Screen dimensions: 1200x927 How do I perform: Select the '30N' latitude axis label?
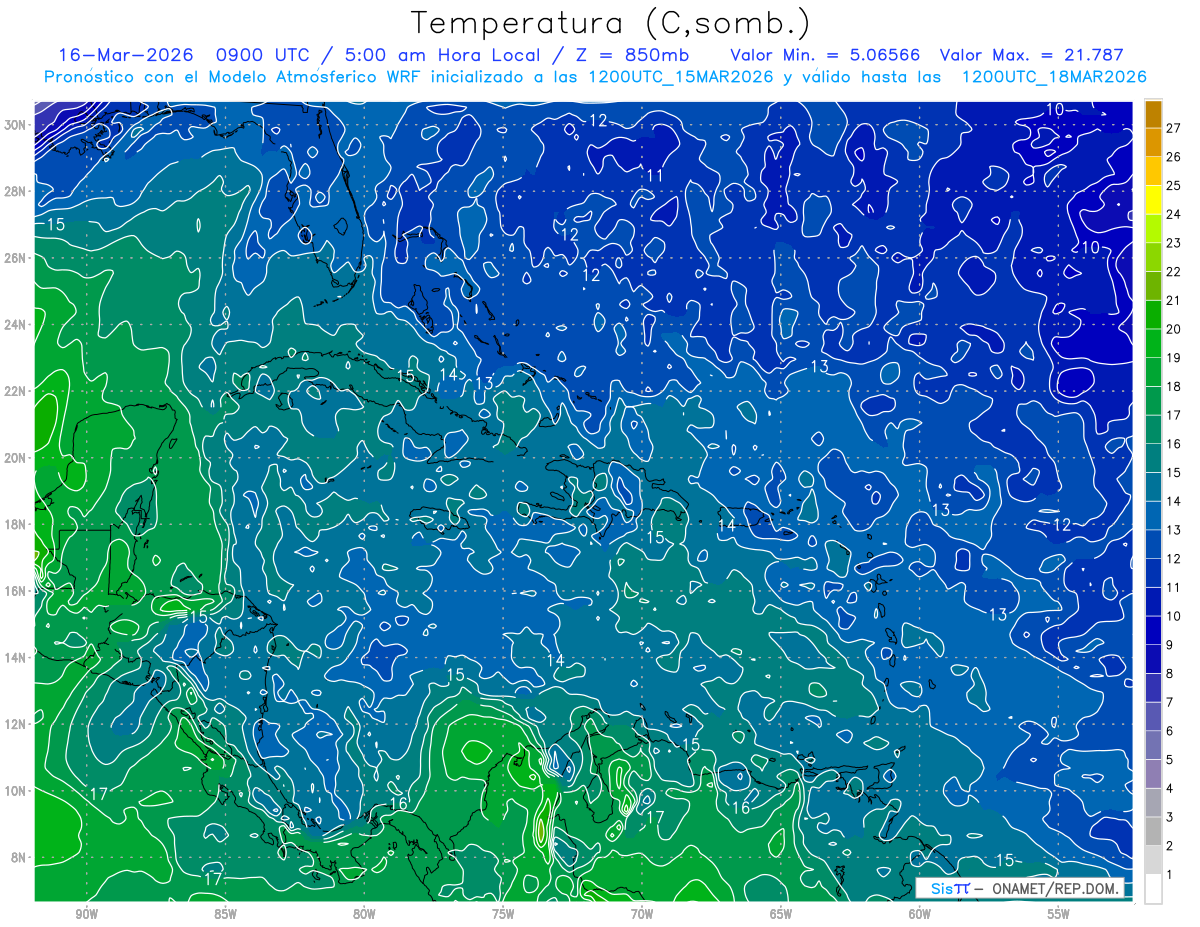pos(15,124)
